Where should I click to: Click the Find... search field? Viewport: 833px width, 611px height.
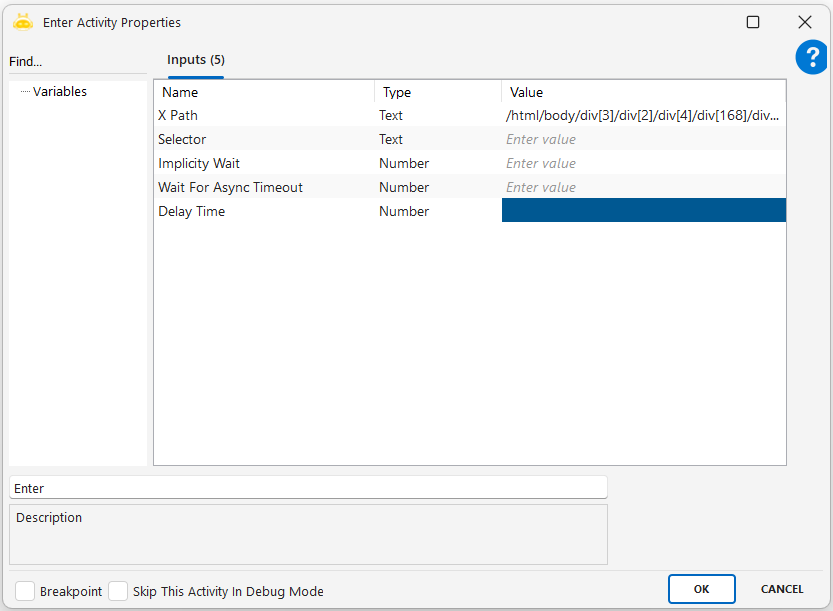[x=76, y=62]
